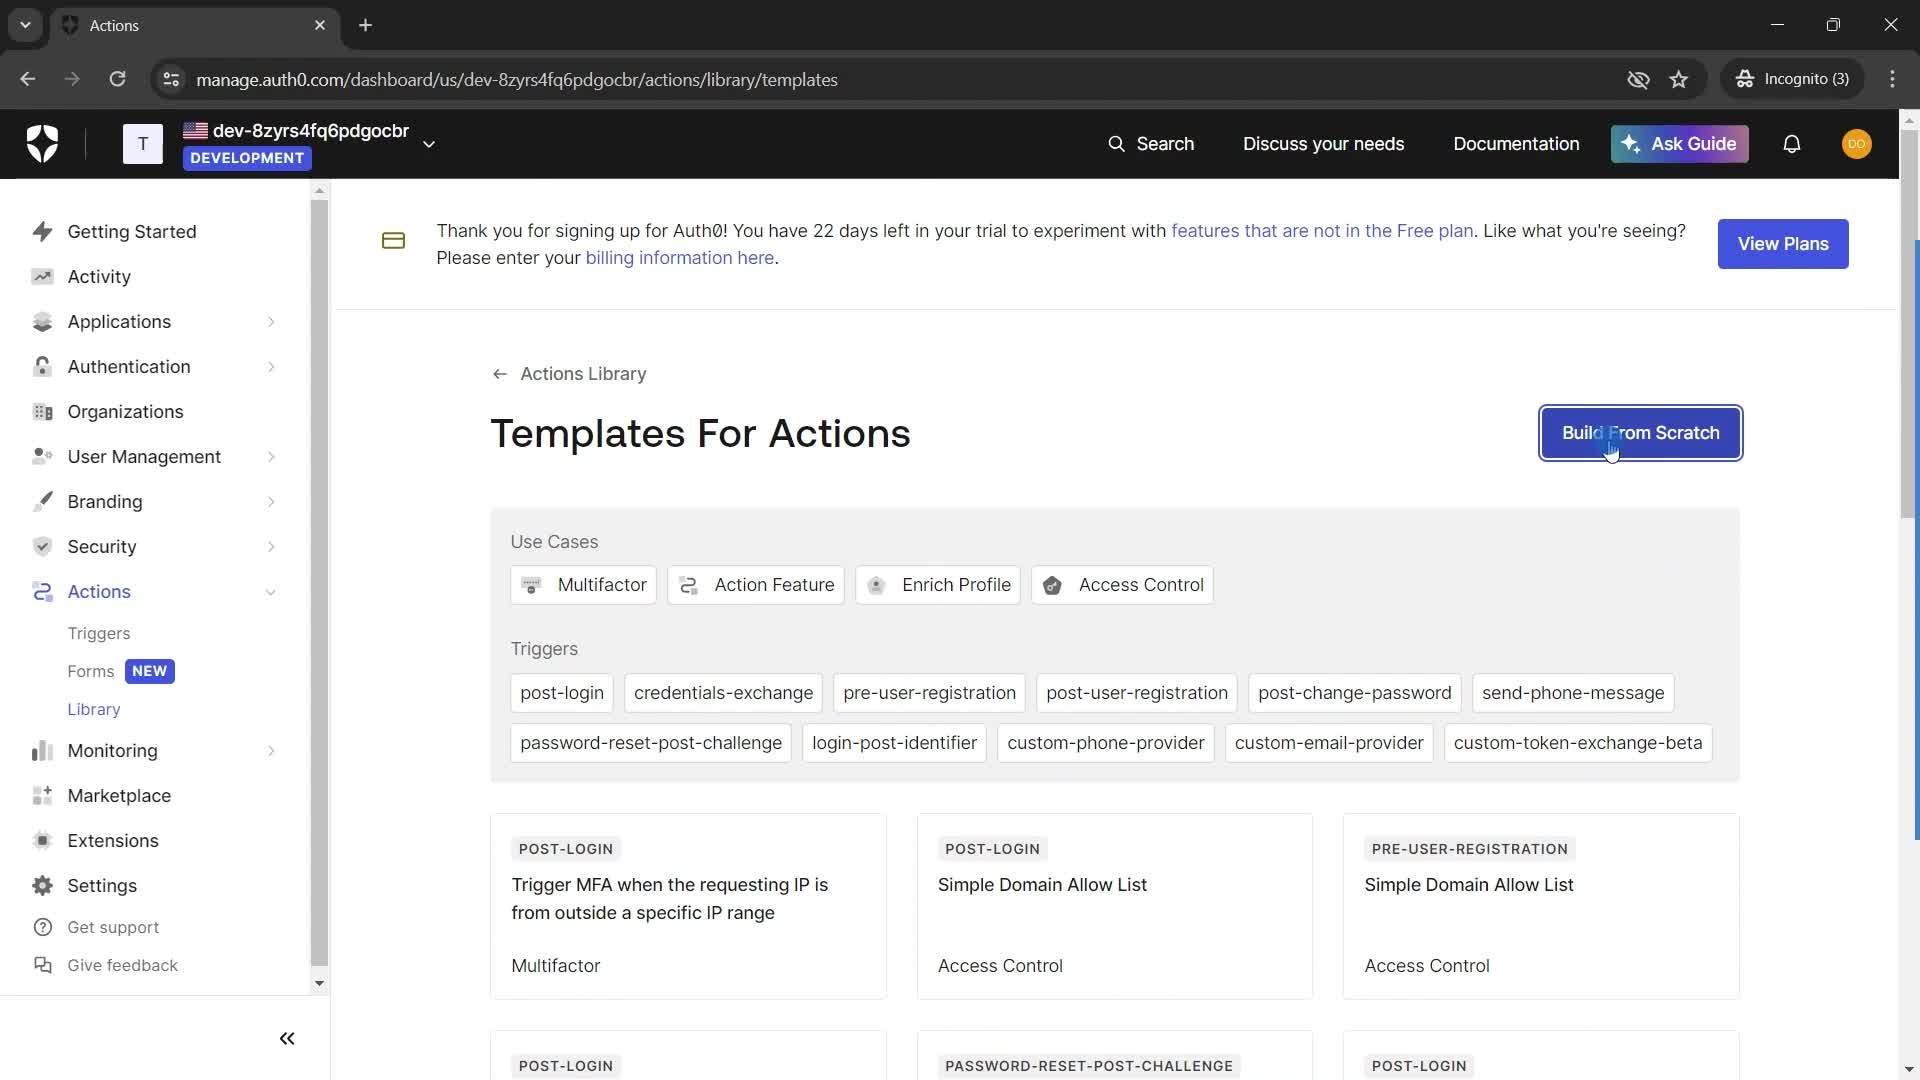Toggle the Enrich Profile use case filter

tap(938, 586)
